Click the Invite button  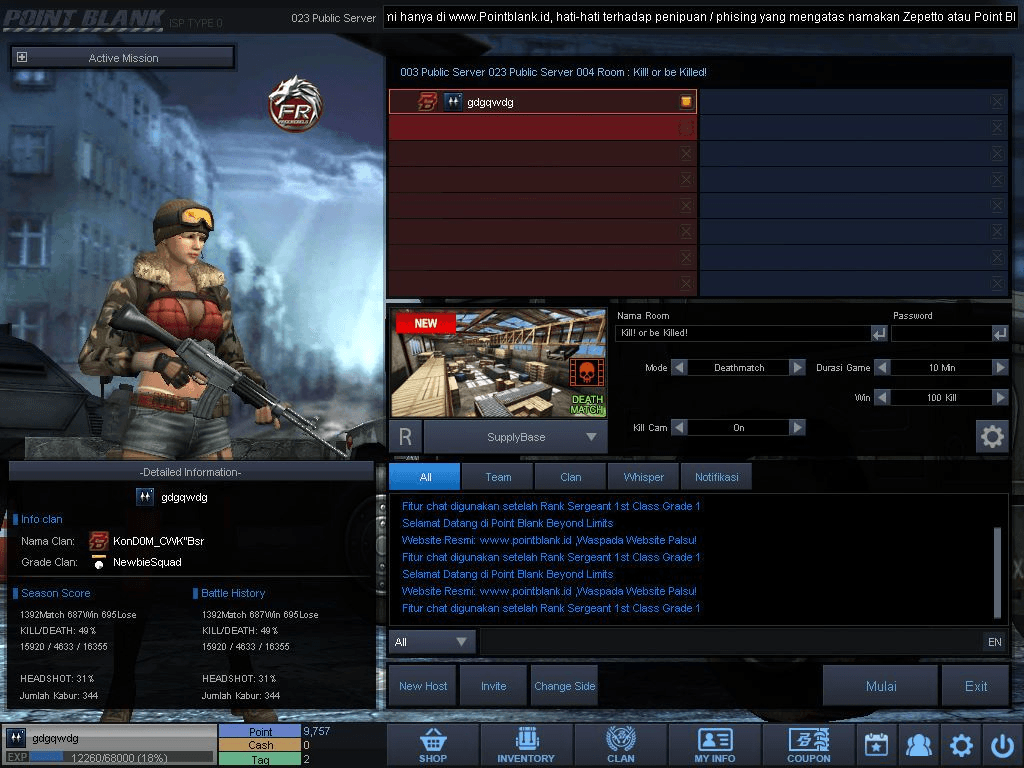point(494,686)
